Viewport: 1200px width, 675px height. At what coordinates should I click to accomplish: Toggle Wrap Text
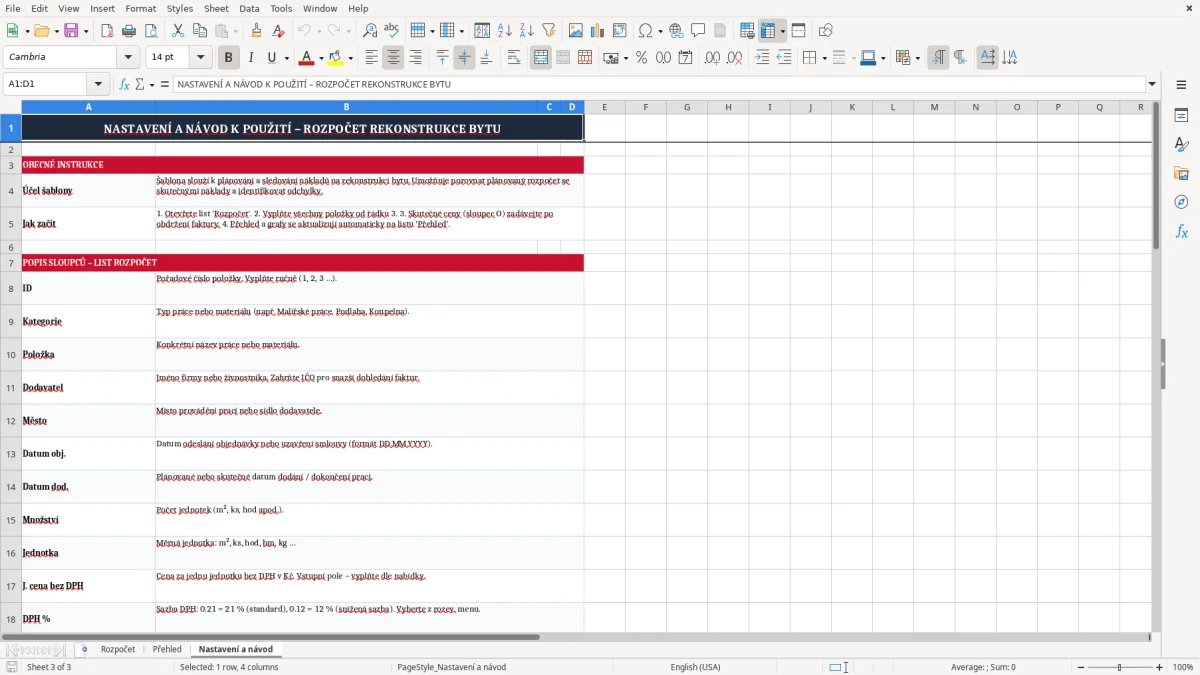514,58
